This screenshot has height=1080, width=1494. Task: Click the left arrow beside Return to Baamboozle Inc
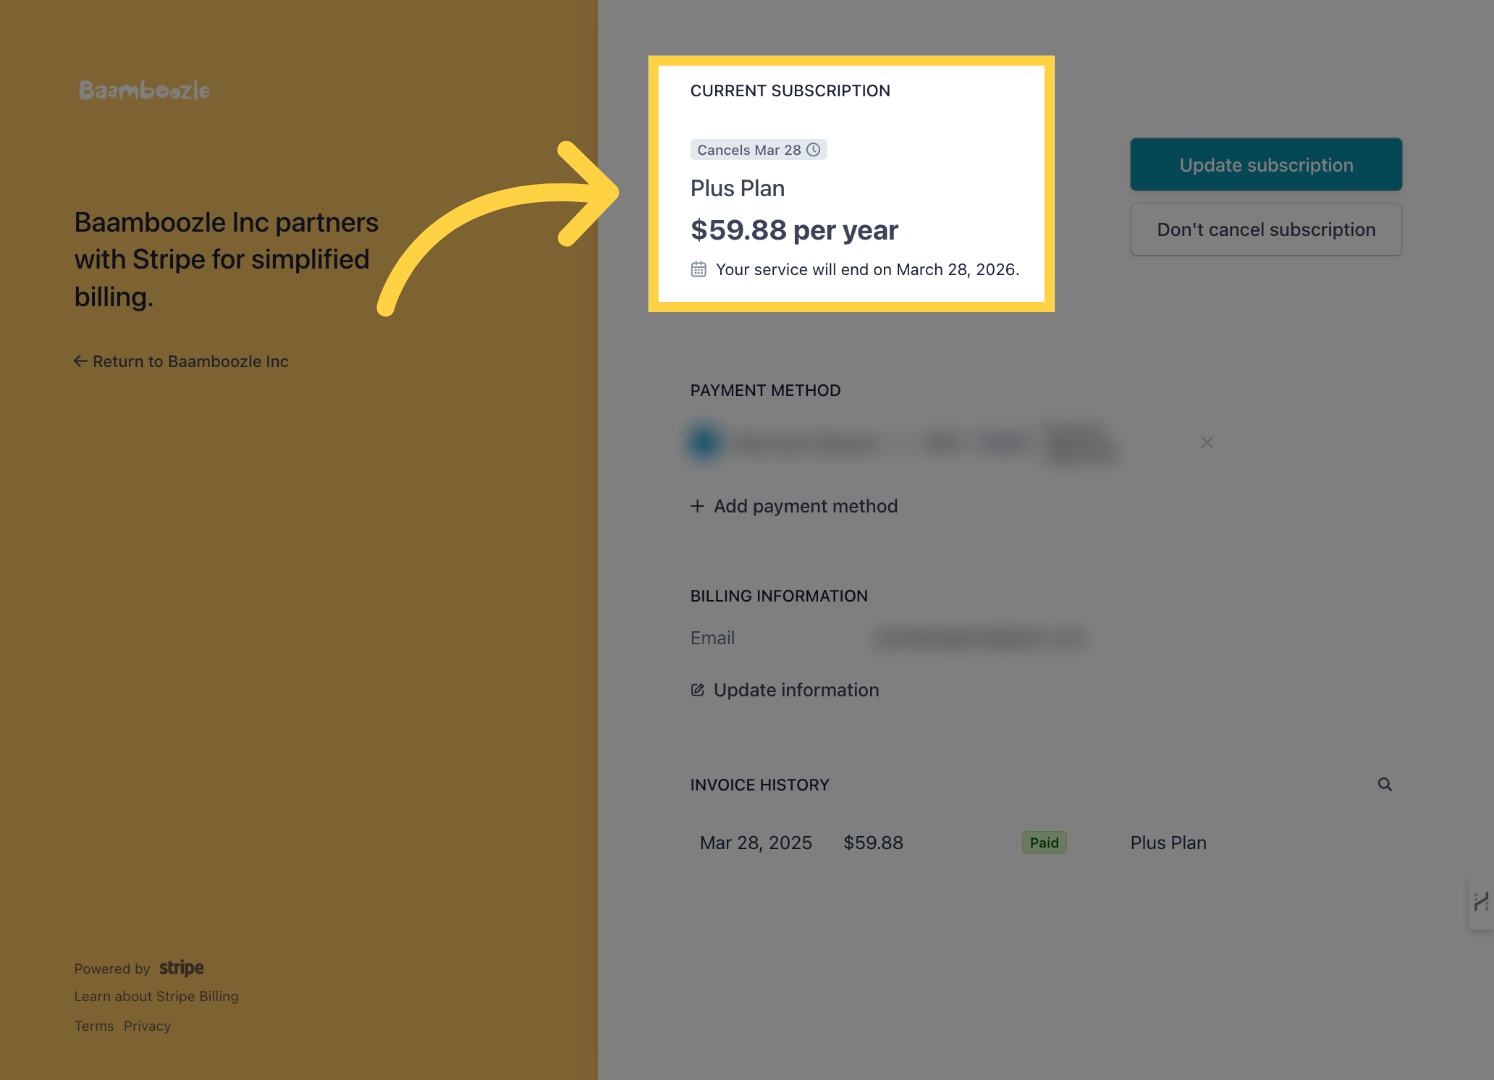(80, 361)
